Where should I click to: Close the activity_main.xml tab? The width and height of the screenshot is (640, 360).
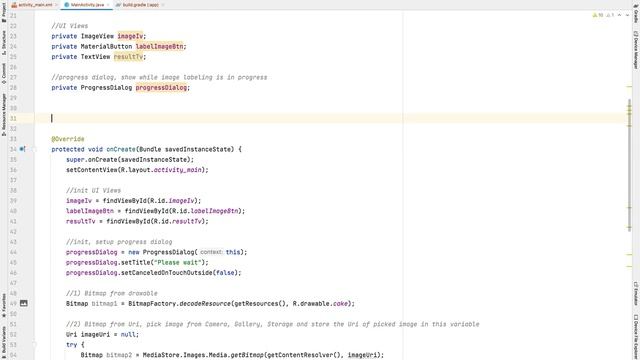tap(56, 5)
